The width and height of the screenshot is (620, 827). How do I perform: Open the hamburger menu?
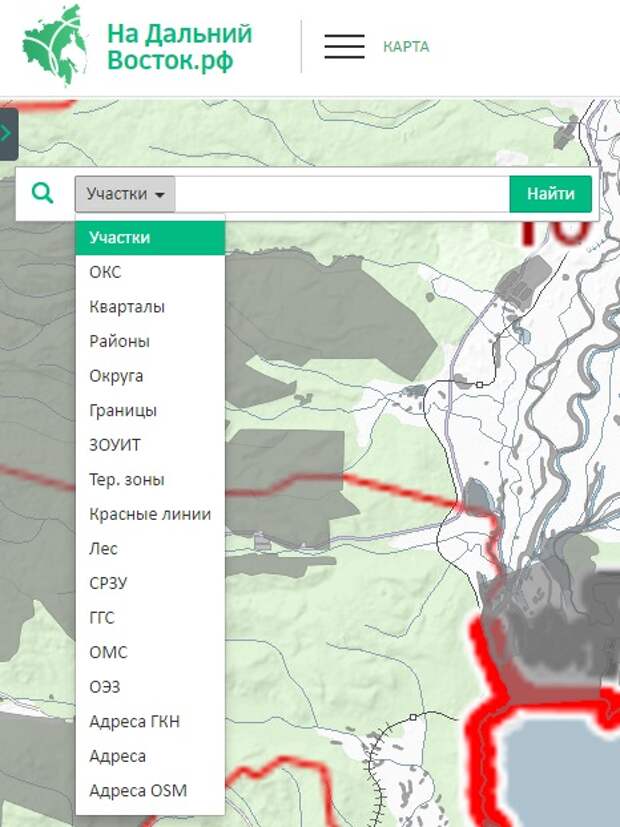click(x=344, y=47)
